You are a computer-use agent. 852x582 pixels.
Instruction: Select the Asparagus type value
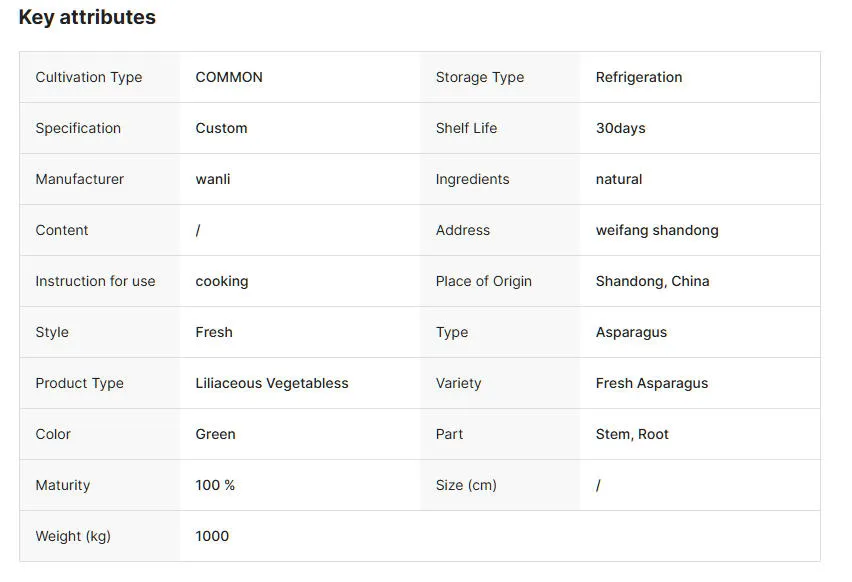(631, 332)
